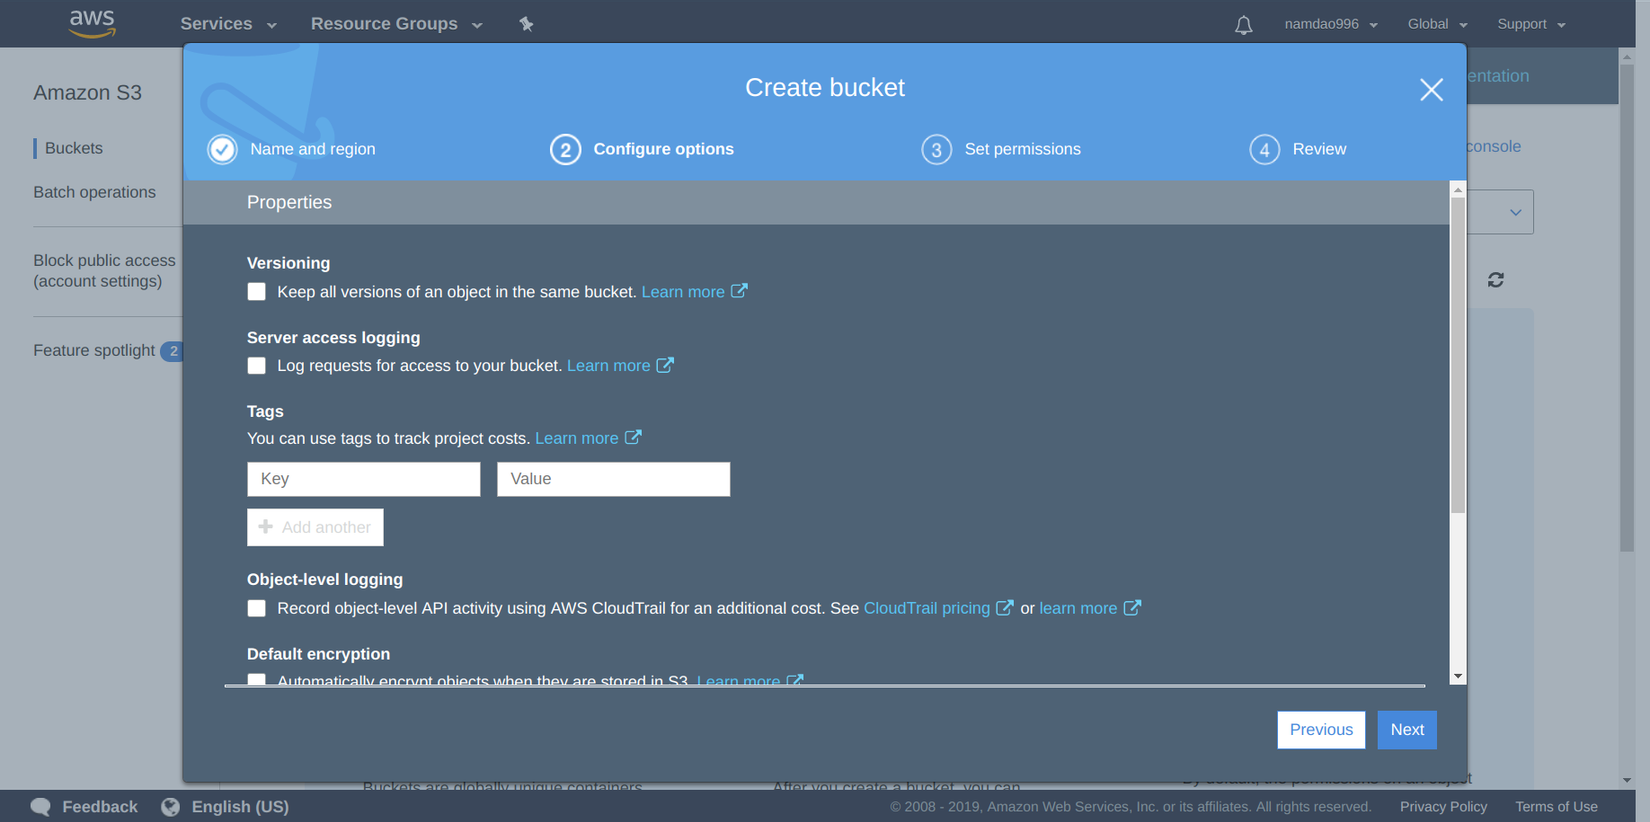Open the notifications bell icon
1650x822 pixels.
(x=1243, y=25)
